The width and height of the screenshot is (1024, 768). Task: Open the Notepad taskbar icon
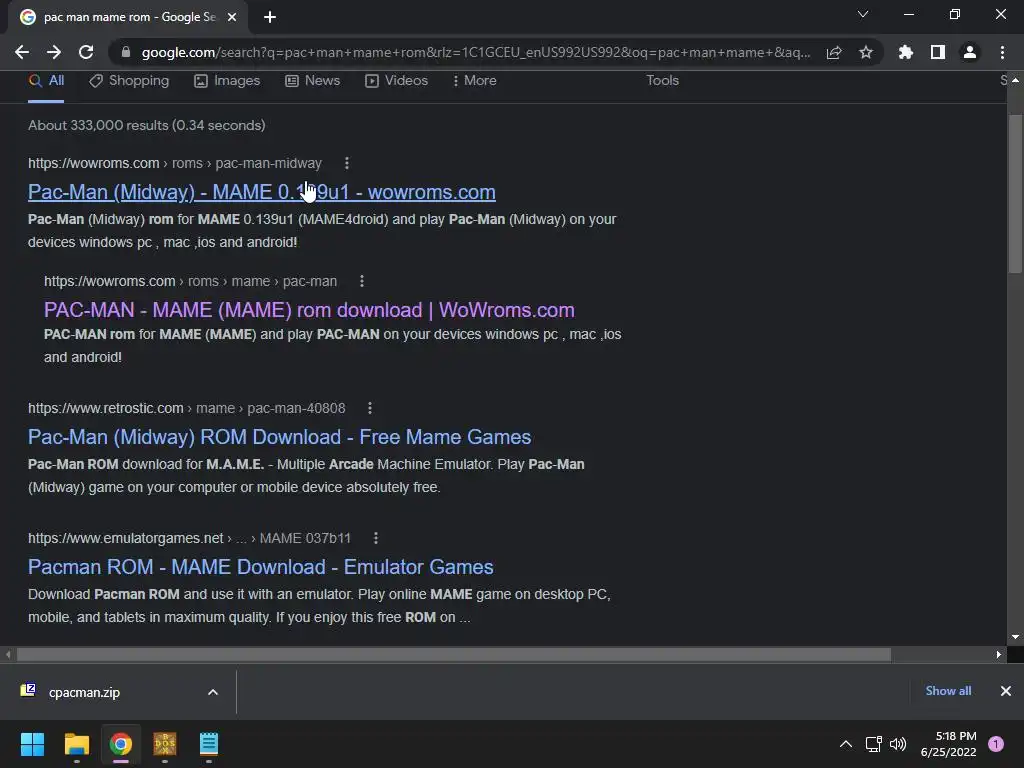[209, 744]
